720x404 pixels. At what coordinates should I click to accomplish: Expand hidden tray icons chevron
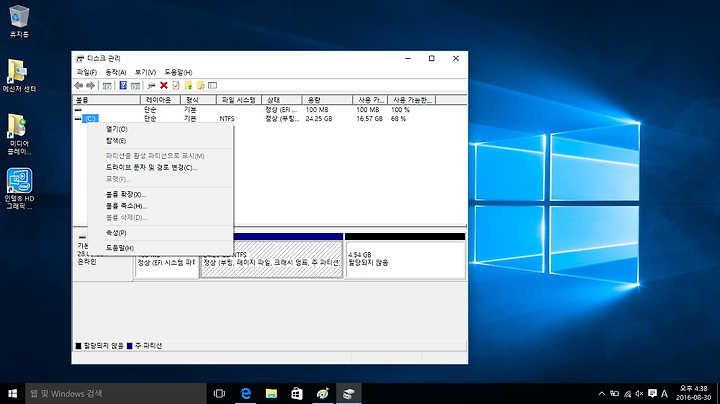tap(602, 393)
